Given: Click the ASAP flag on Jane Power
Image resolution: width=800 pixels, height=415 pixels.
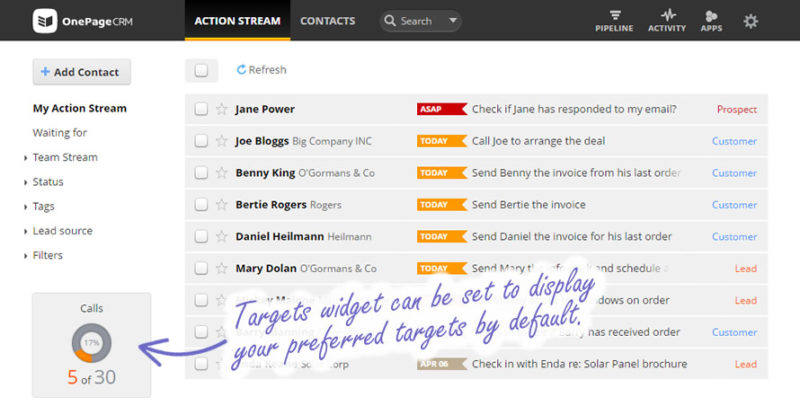Looking at the screenshot, I should [442, 109].
